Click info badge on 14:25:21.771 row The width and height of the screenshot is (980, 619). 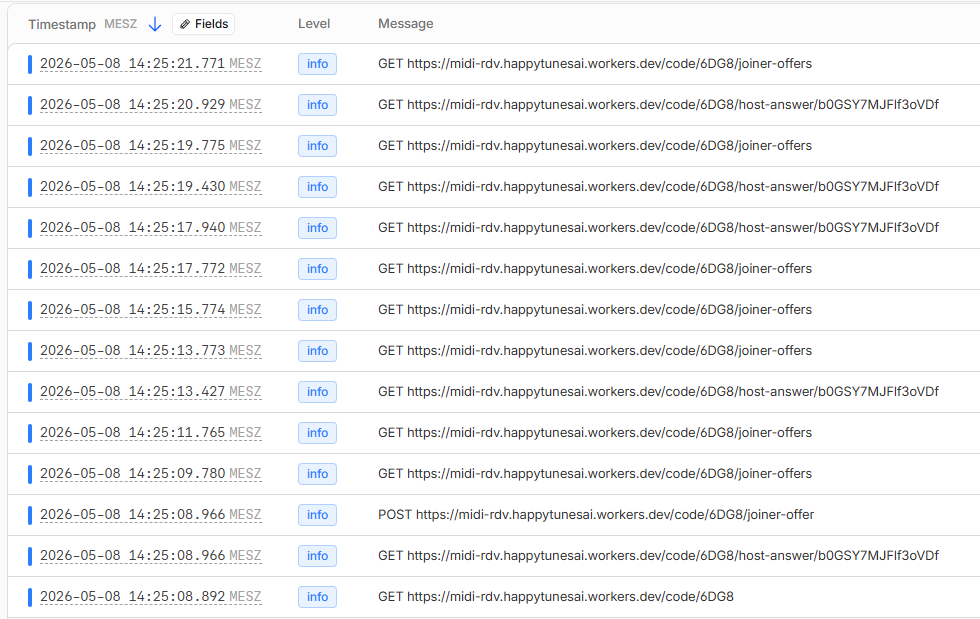pyautogui.click(x=318, y=64)
